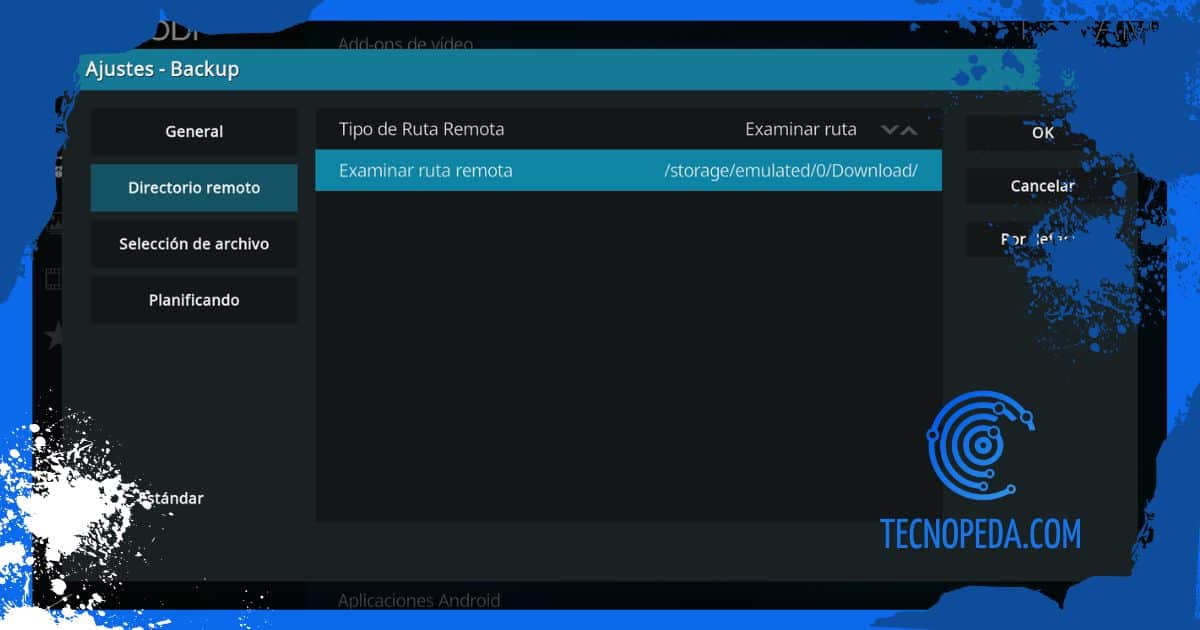This screenshot has width=1200, height=630.
Task: Switch to Selección de archivo category
Action: 194,243
